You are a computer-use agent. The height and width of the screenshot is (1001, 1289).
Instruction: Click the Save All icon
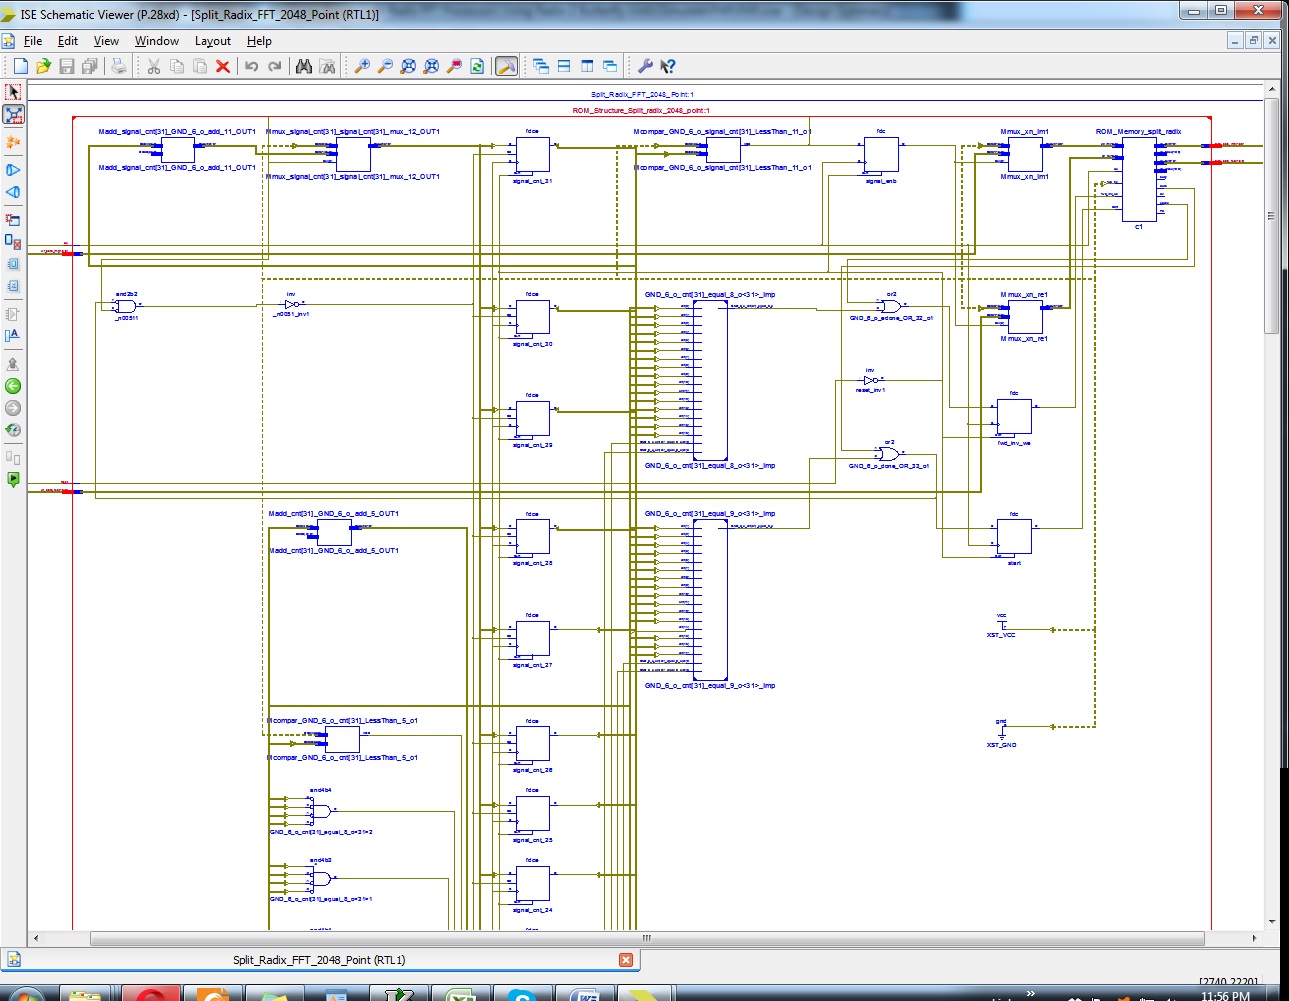(90, 66)
